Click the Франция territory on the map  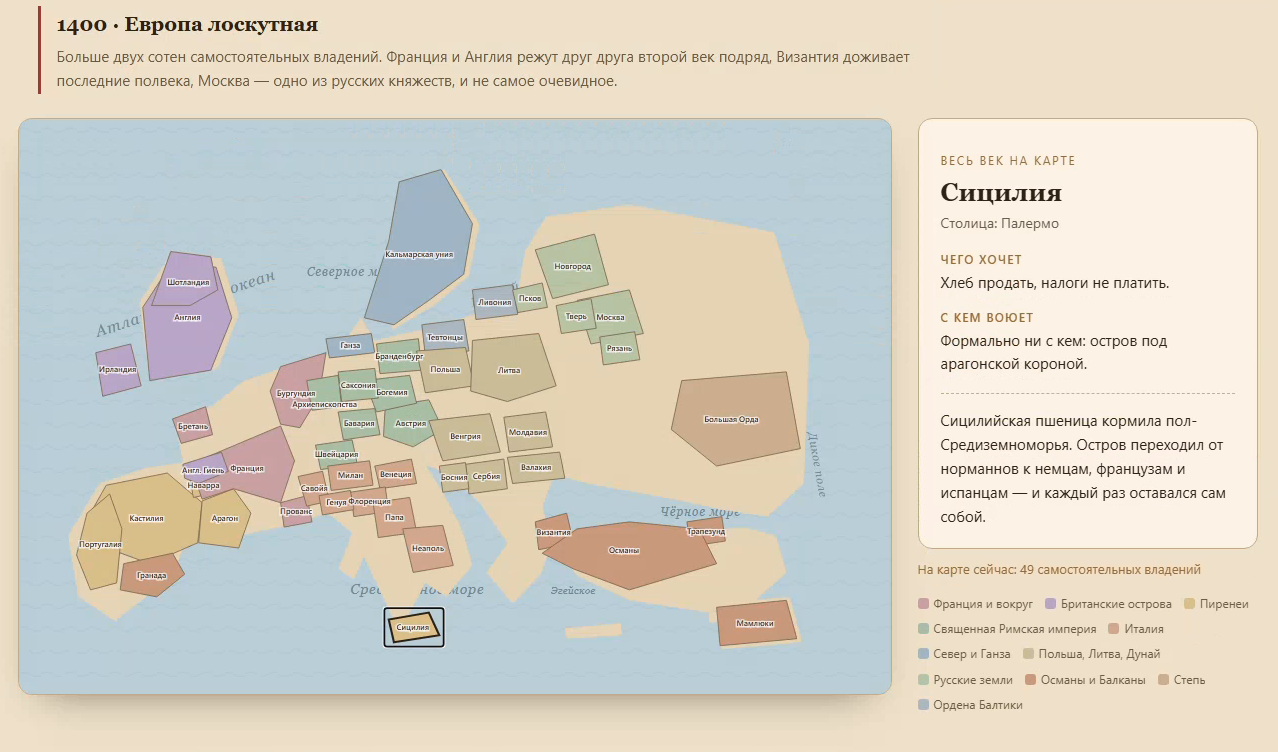[x=247, y=466]
